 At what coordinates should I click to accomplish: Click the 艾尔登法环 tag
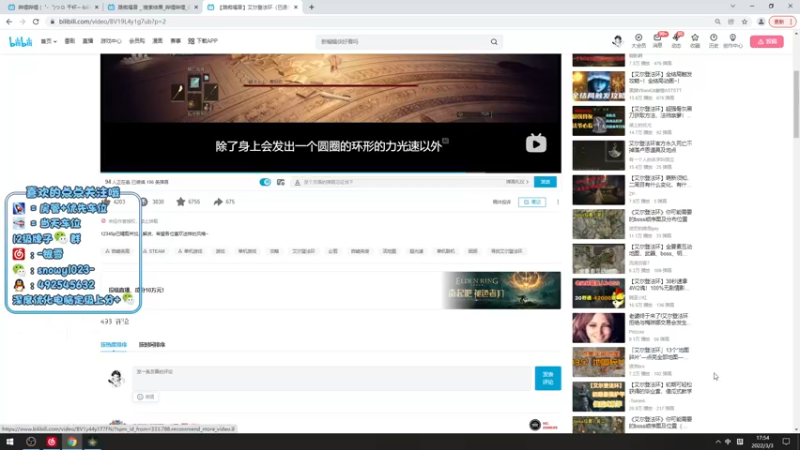click(304, 252)
